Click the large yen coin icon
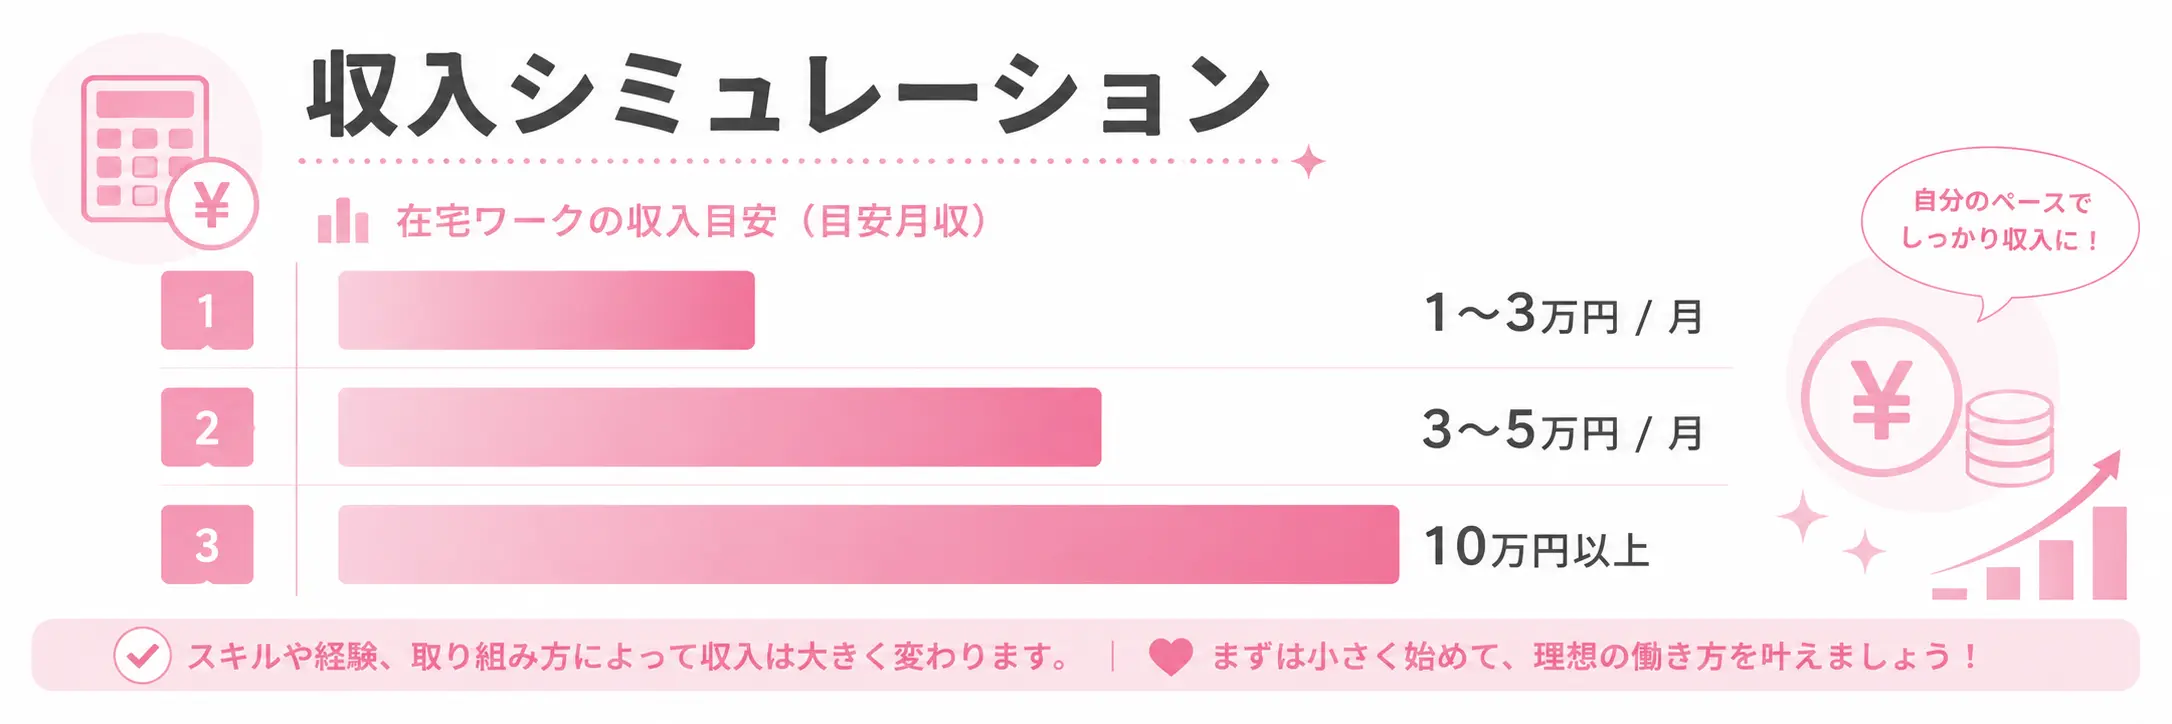Viewport: 2172px width, 724px height. tap(1881, 398)
